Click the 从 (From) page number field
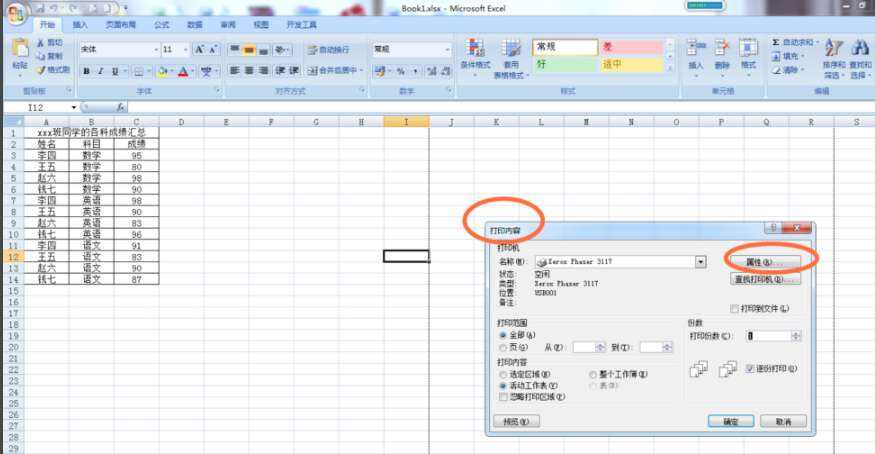This screenshot has width=875, height=454. point(584,347)
